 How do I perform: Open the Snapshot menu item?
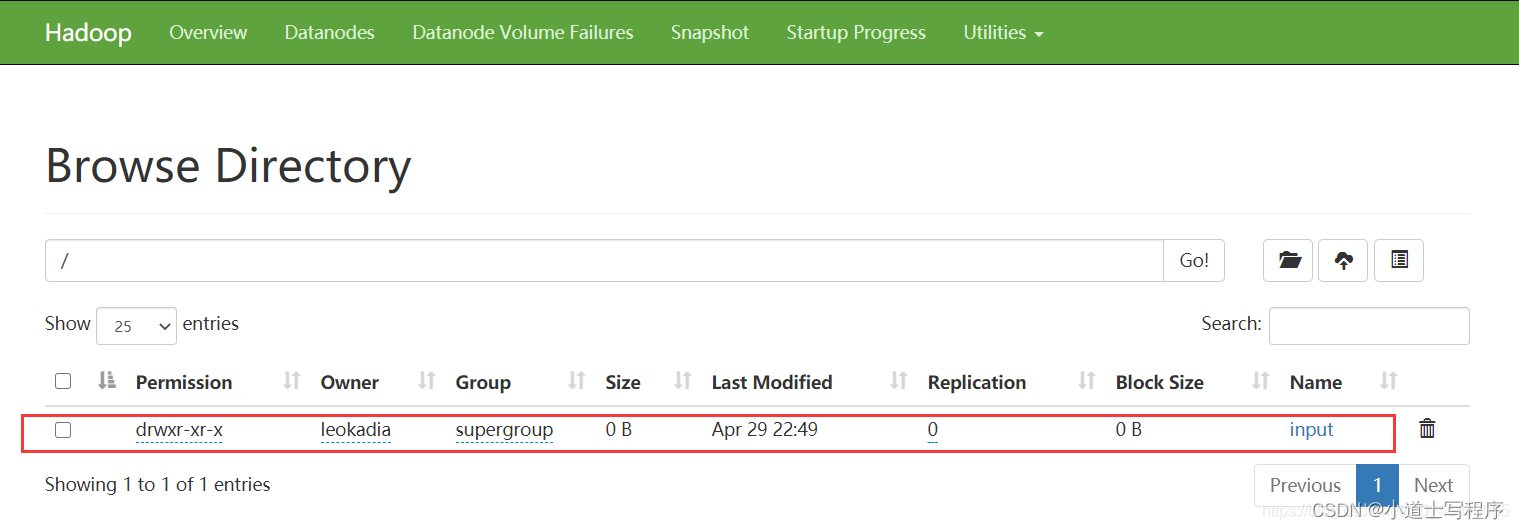[x=710, y=33]
